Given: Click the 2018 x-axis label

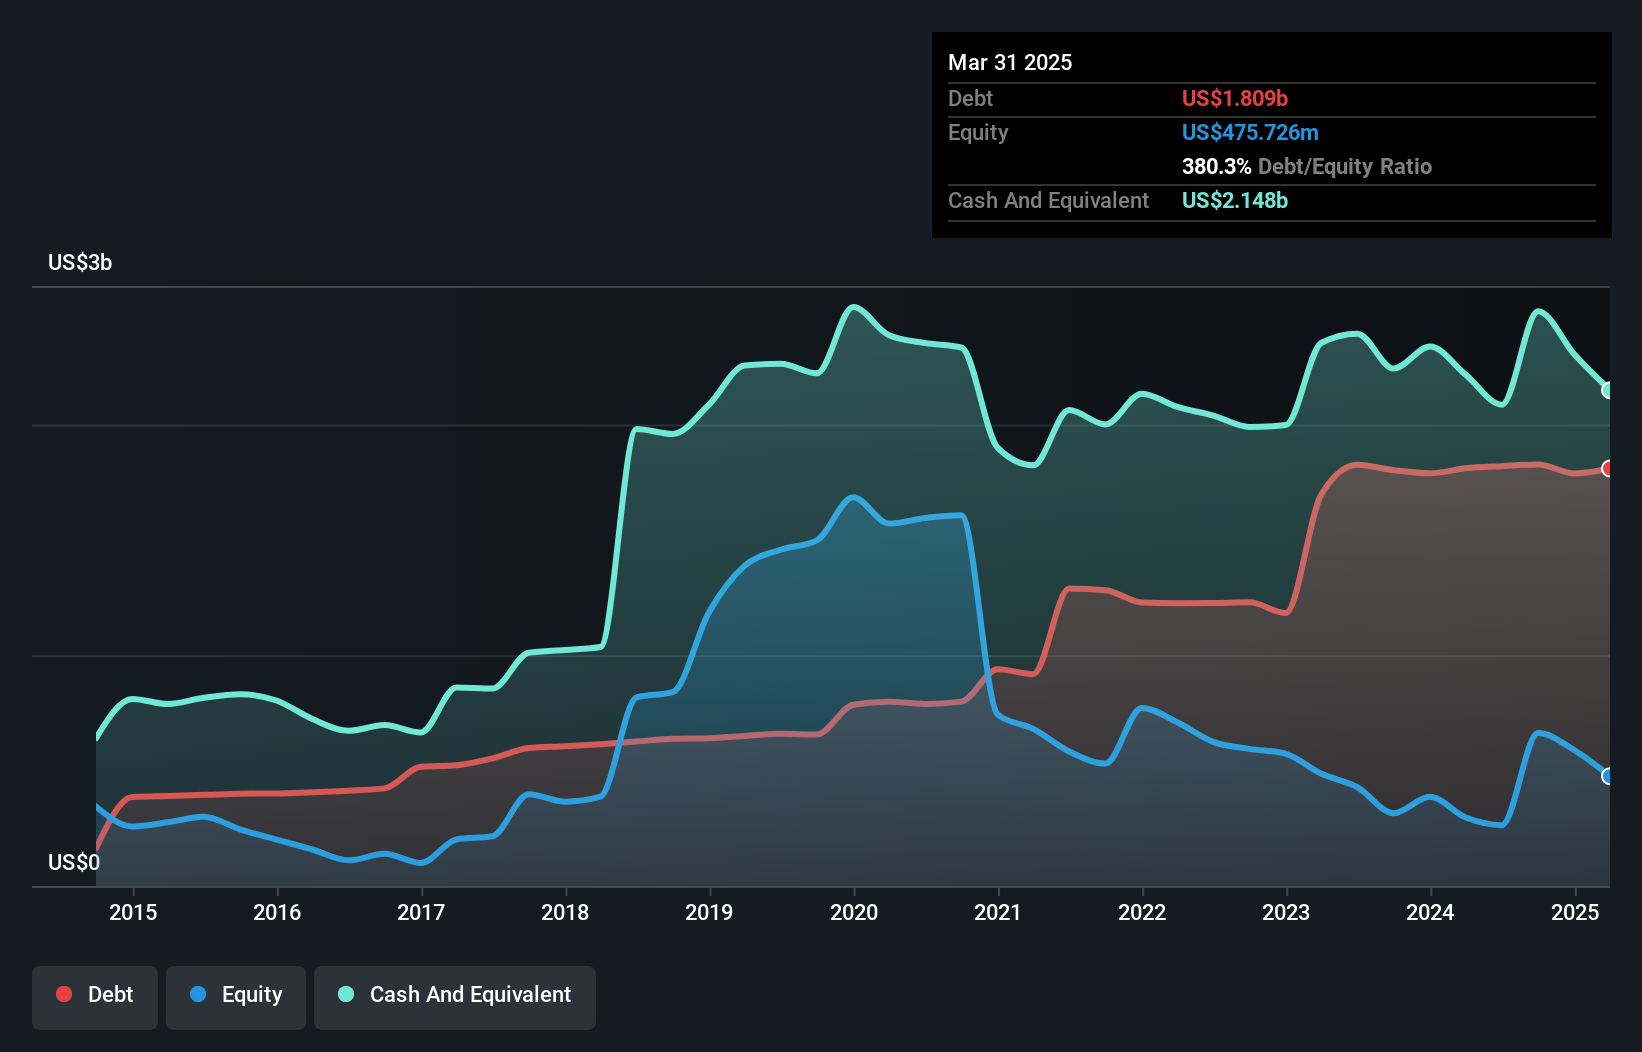Looking at the screenshot, I should (x=565, y=912).
